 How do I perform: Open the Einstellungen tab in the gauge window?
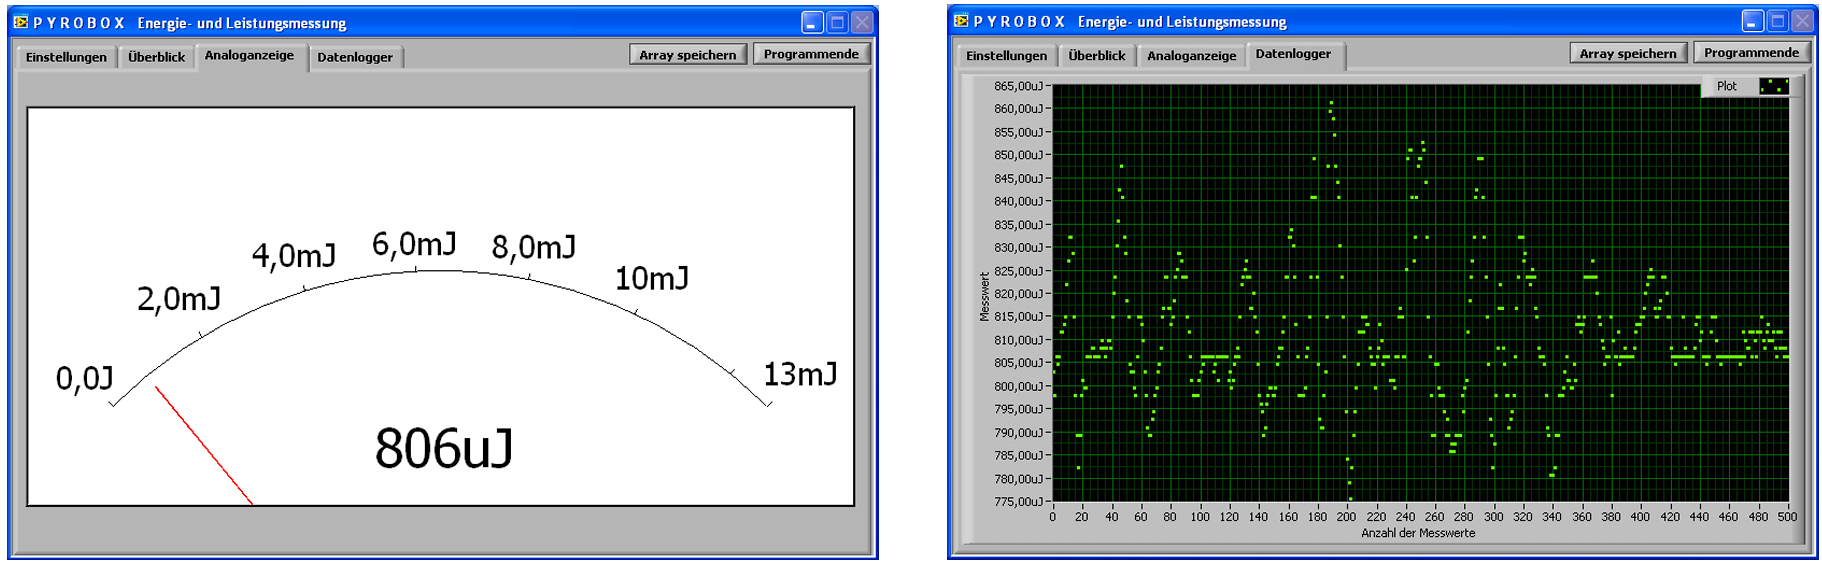[66, 57]
